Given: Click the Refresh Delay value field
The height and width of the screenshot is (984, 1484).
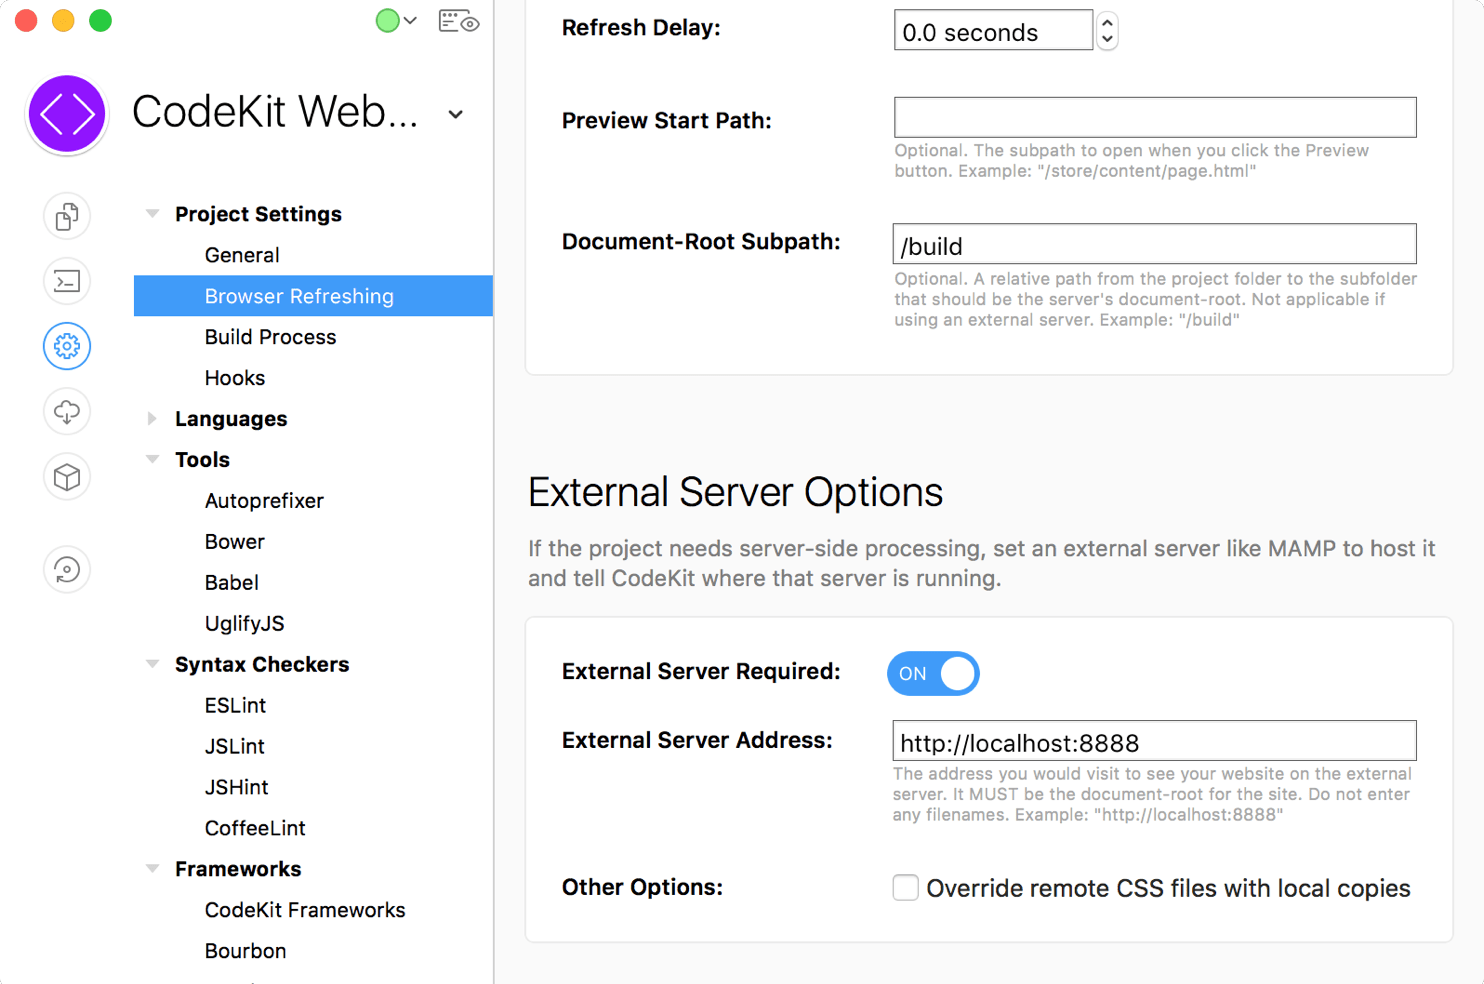Looking at the screenshot, I should click(993, 31).
